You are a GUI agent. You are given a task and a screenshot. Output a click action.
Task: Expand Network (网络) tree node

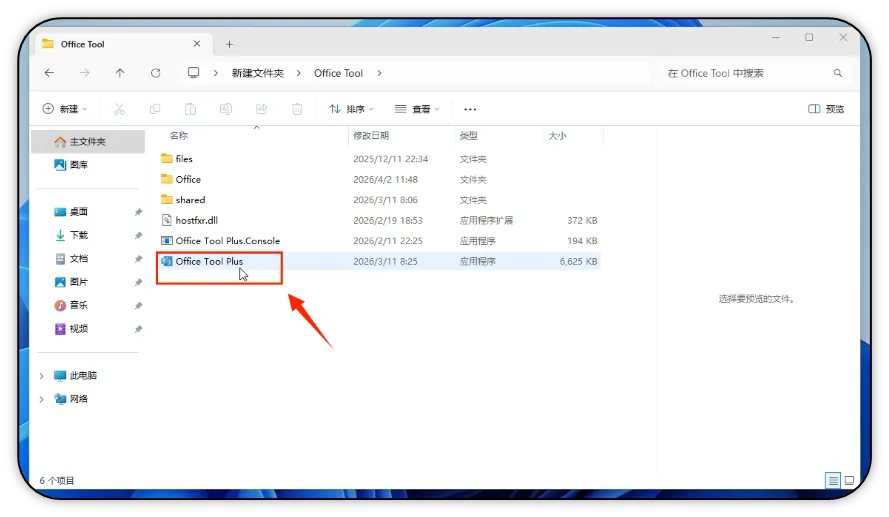(x=41, y=399)
